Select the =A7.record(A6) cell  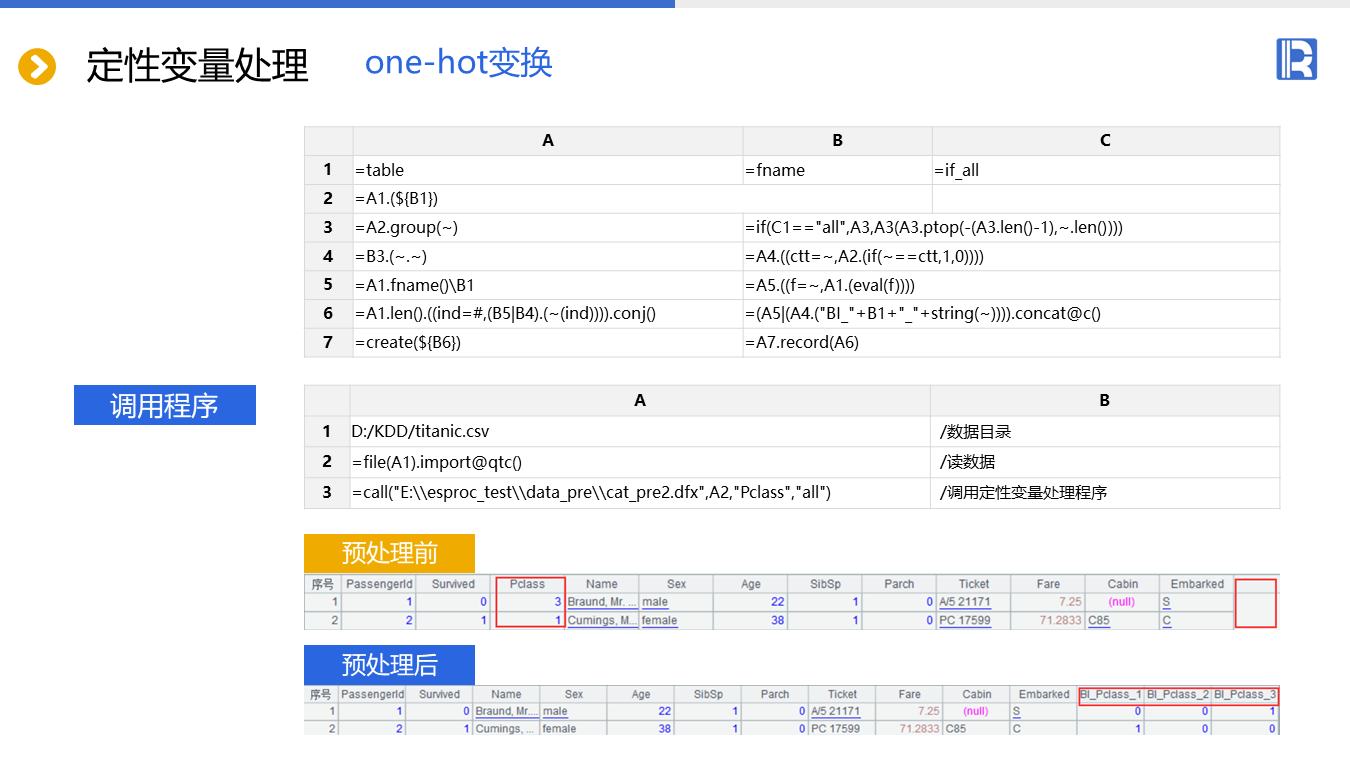click(1010, 343)
